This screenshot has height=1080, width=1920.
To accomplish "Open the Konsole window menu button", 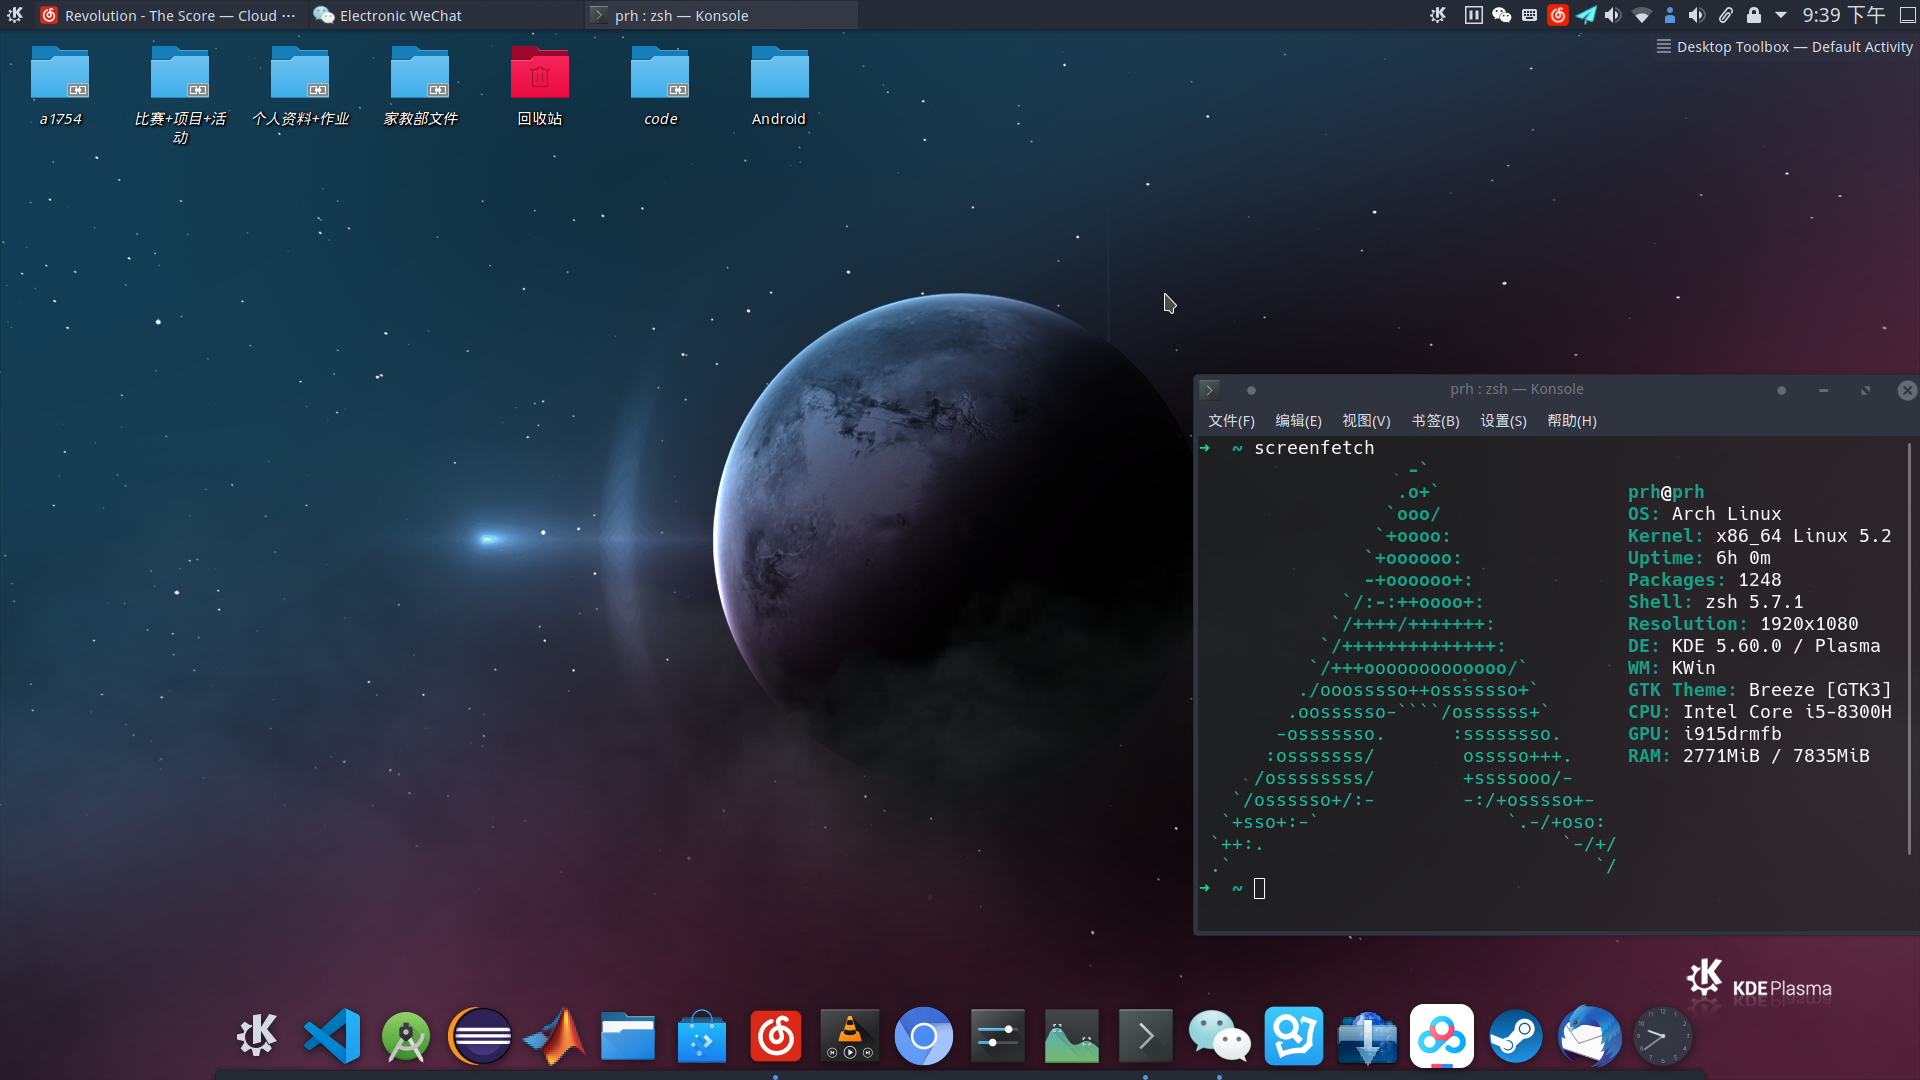I will (x=1209, y=389).
